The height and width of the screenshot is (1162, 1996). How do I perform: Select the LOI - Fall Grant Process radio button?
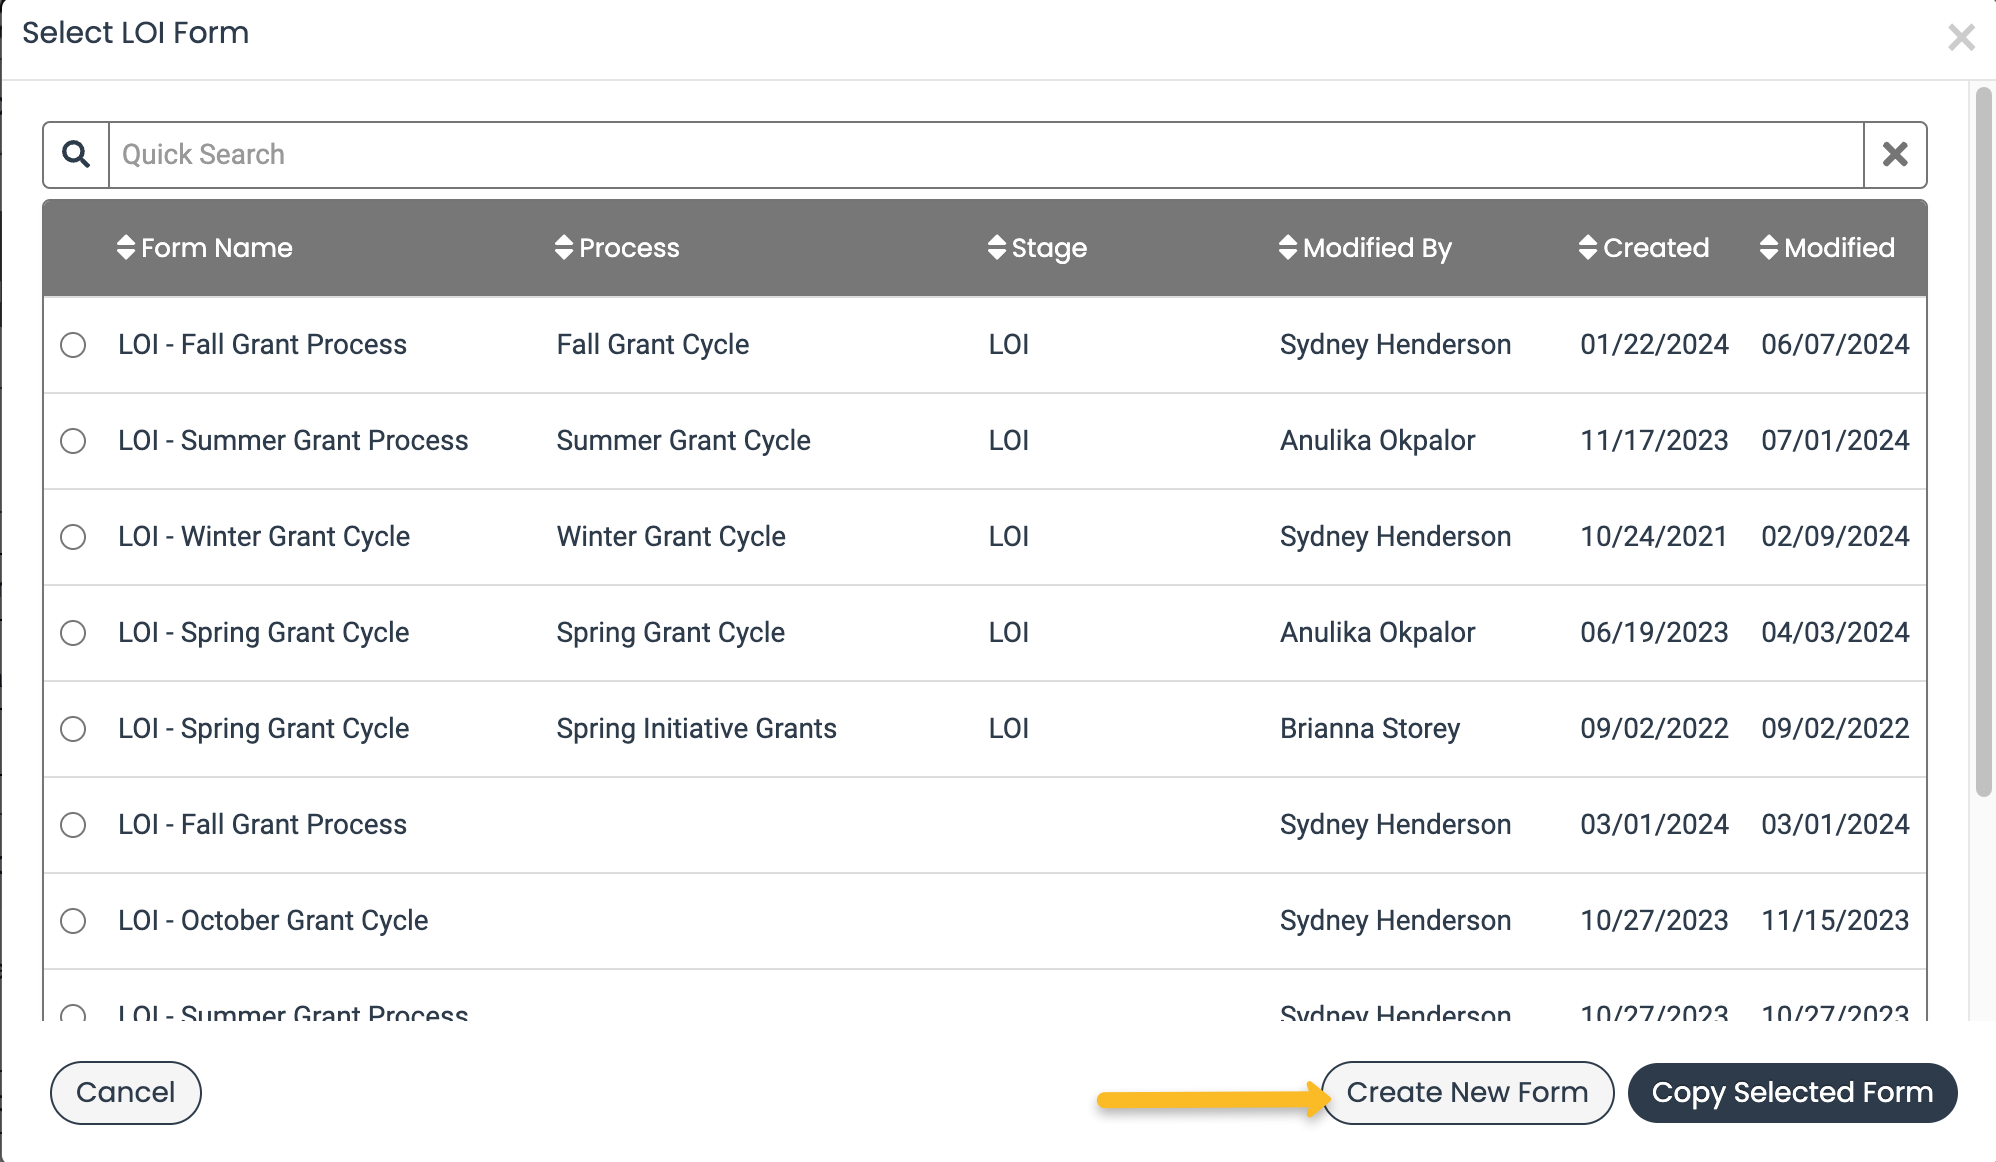click(x=73, y=346)
